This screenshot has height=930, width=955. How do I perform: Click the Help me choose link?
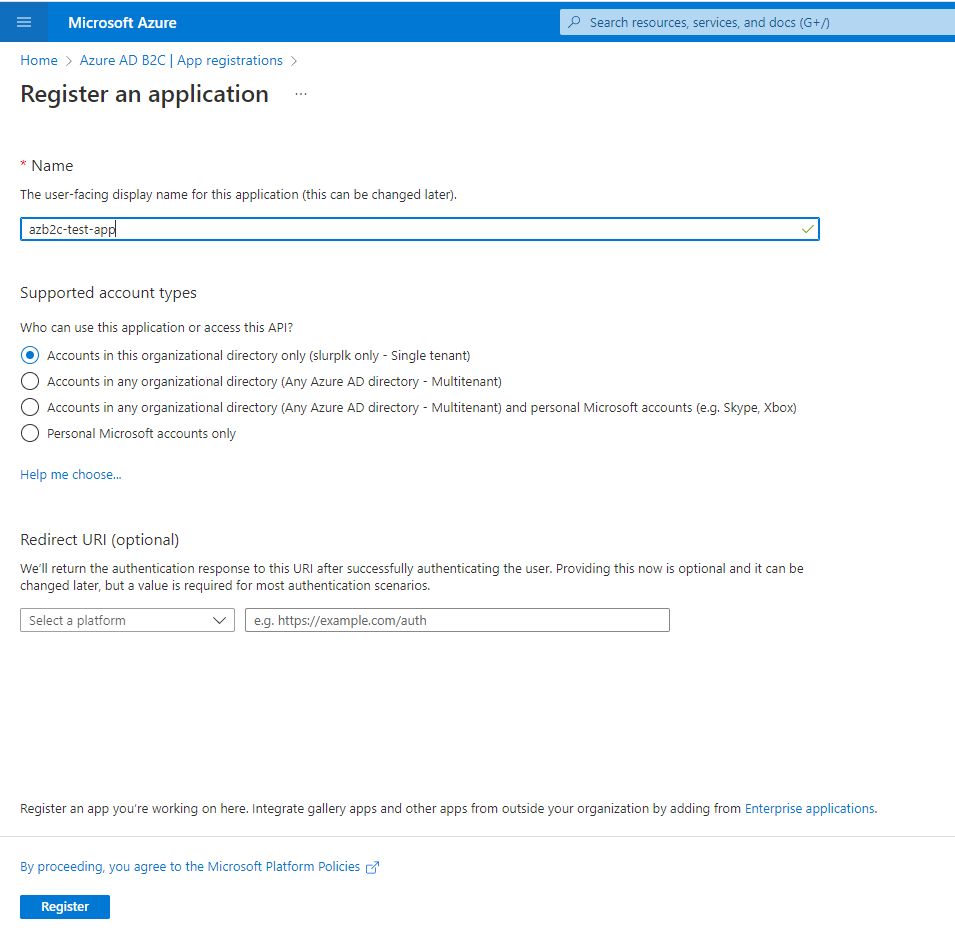pos(71,474)
